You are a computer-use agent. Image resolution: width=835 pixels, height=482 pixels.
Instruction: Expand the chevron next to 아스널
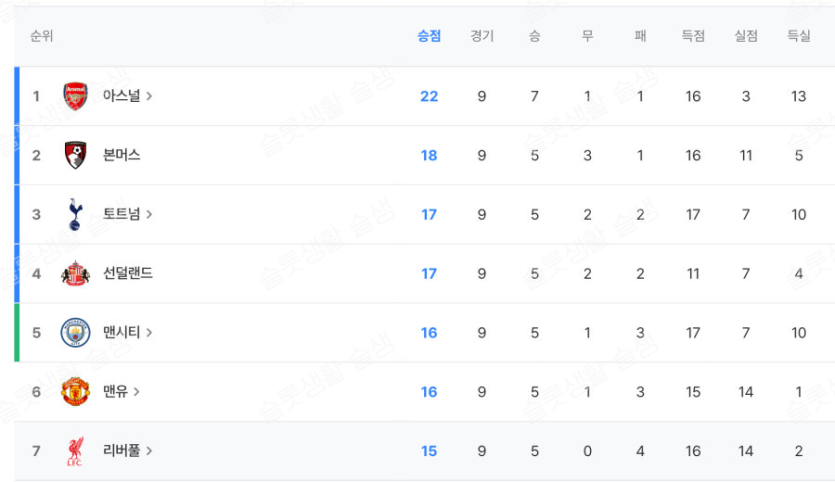pyautogui.click(x=149, y=96)
